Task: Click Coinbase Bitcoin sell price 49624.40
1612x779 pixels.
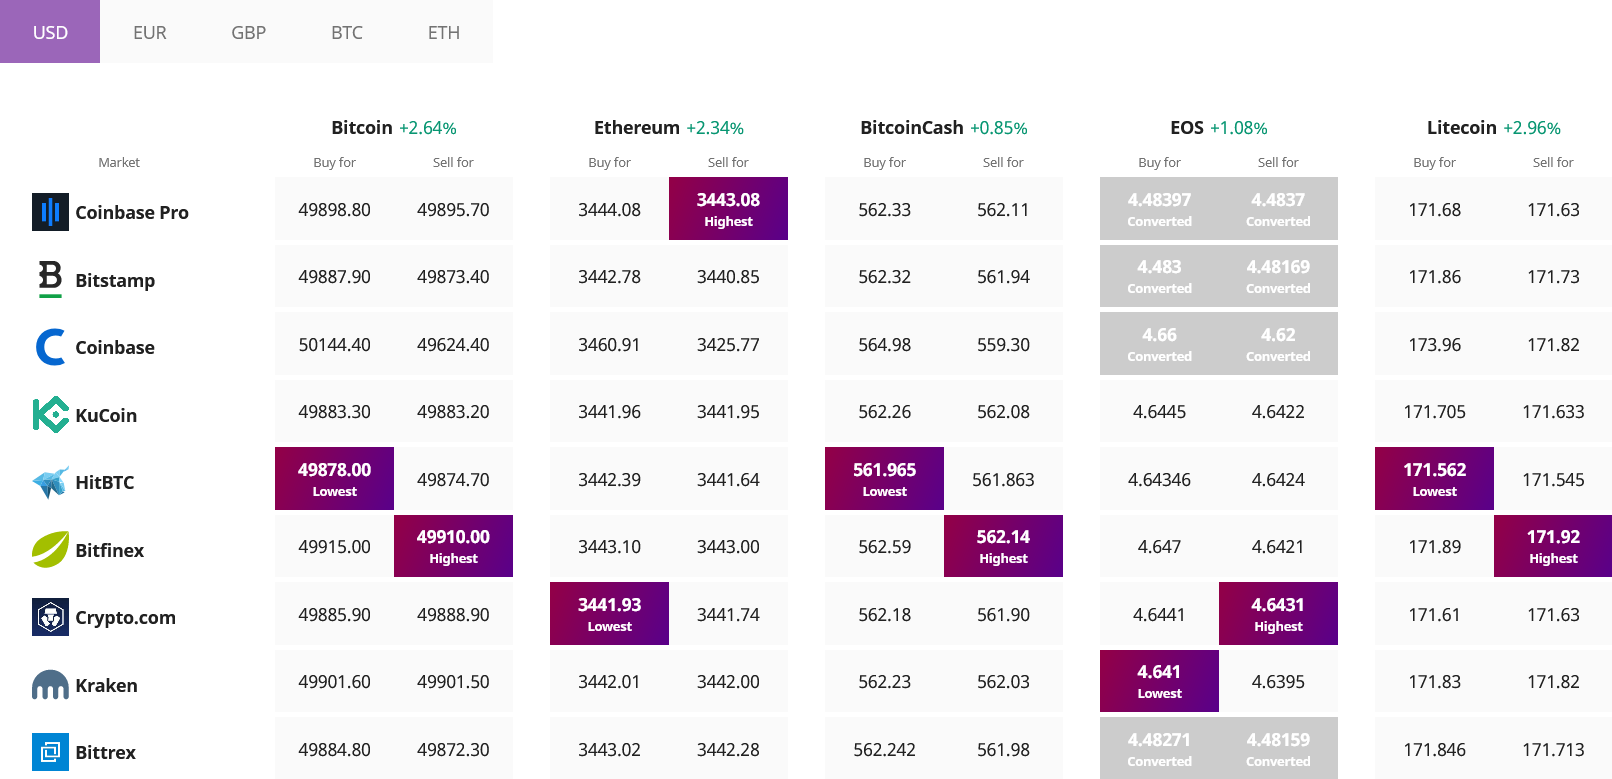Action: [453, 344]
